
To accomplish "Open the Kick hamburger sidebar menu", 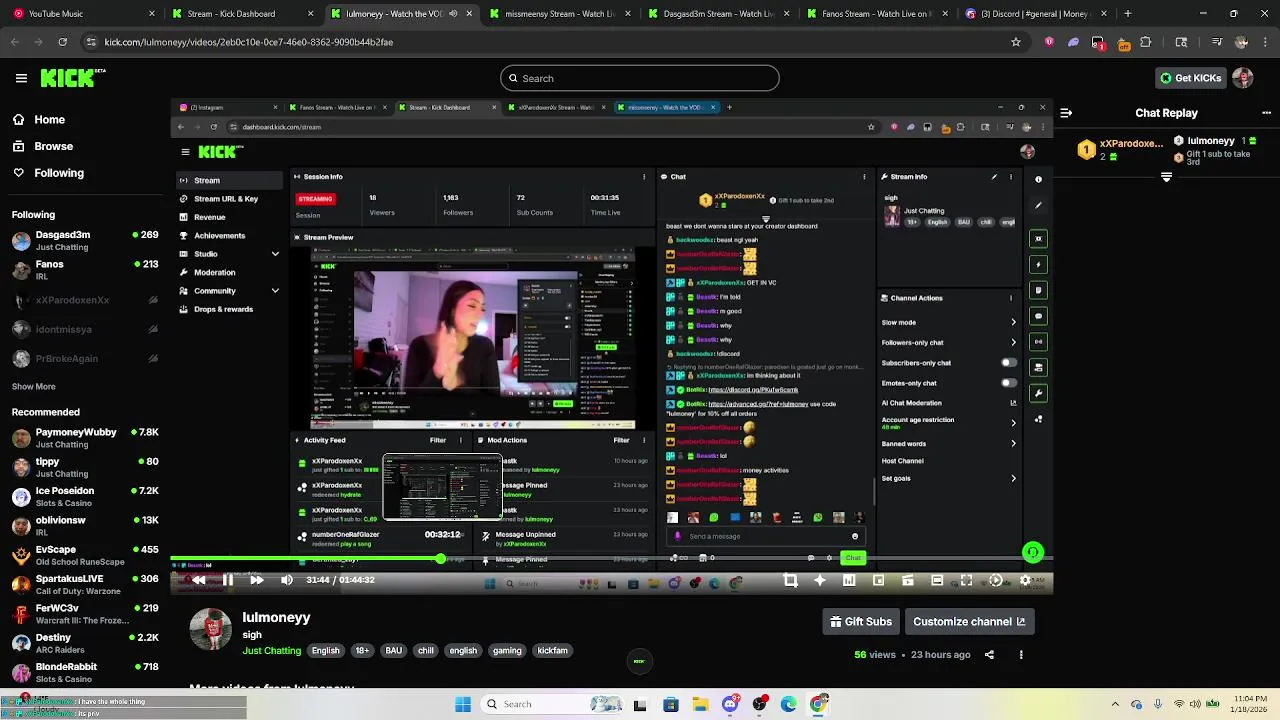I will tap(21, 78).
